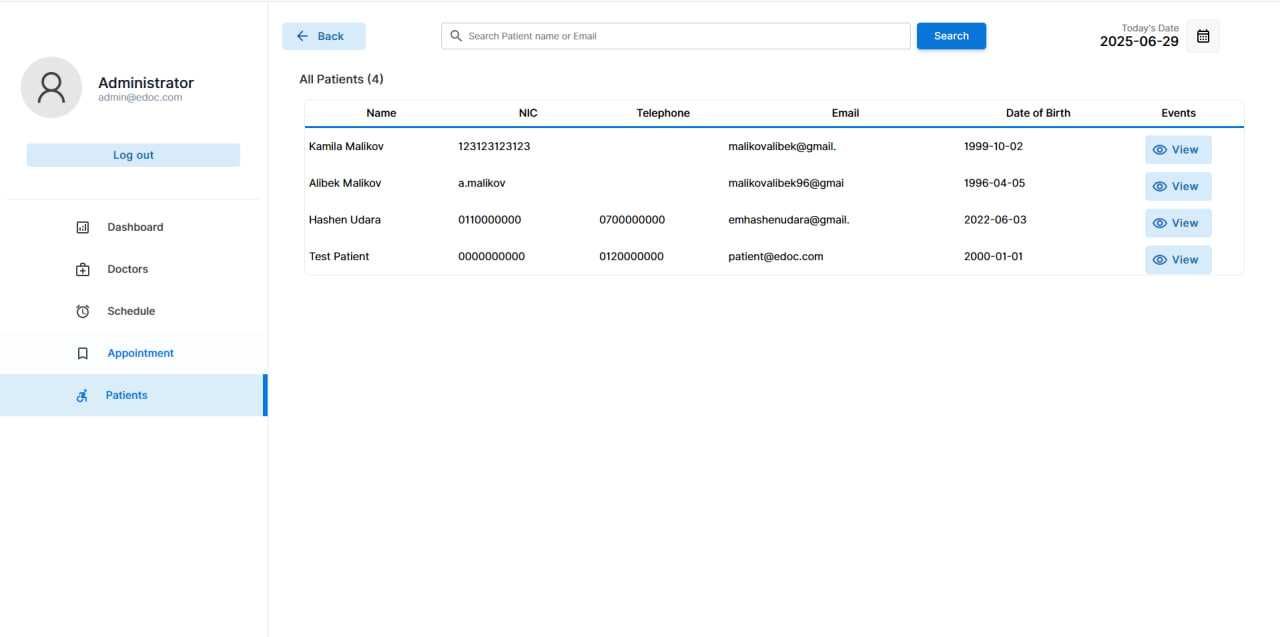Click eye icon in Hashen Udara row
Image resolution: width=1280 pixels, height=637 pixels.
[1160, 223]
